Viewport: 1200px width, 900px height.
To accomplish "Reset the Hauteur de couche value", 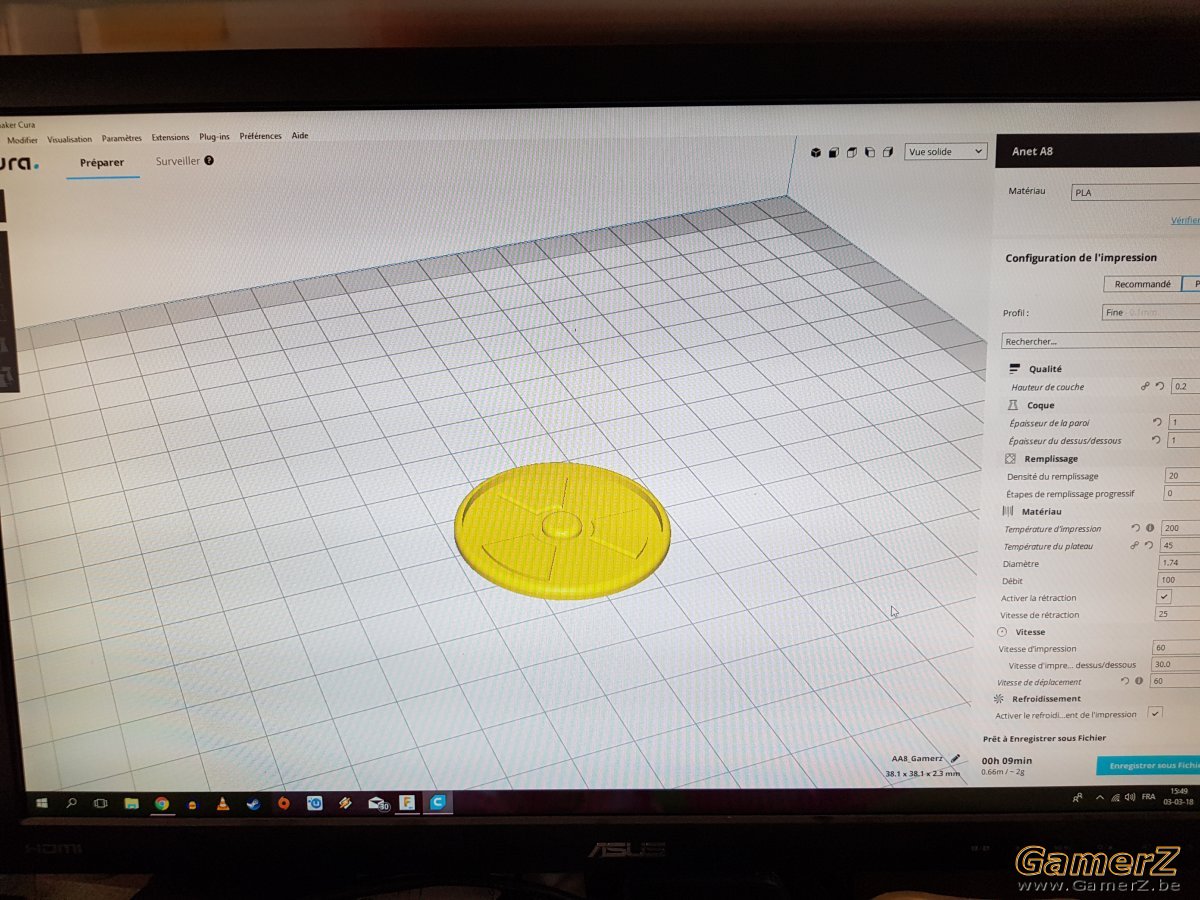I will (x=1160, y=386).
